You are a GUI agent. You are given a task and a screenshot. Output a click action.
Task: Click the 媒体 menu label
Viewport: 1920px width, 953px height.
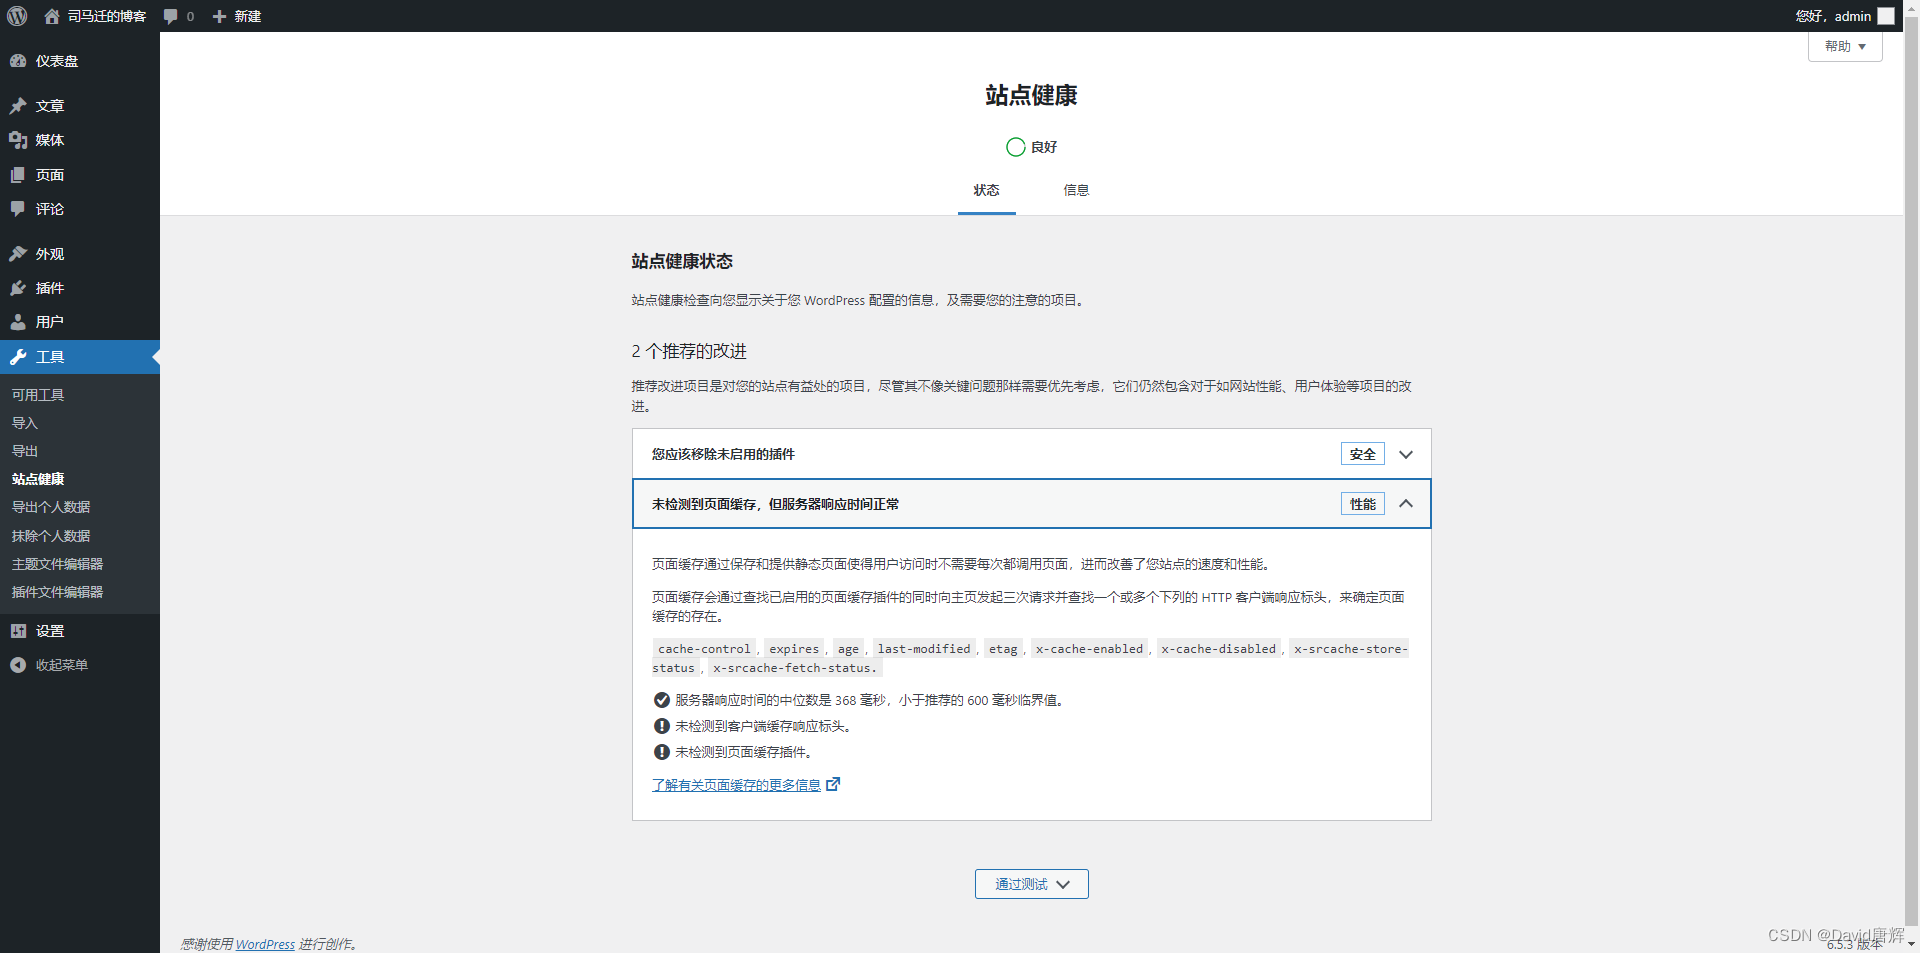coord(50,140)
